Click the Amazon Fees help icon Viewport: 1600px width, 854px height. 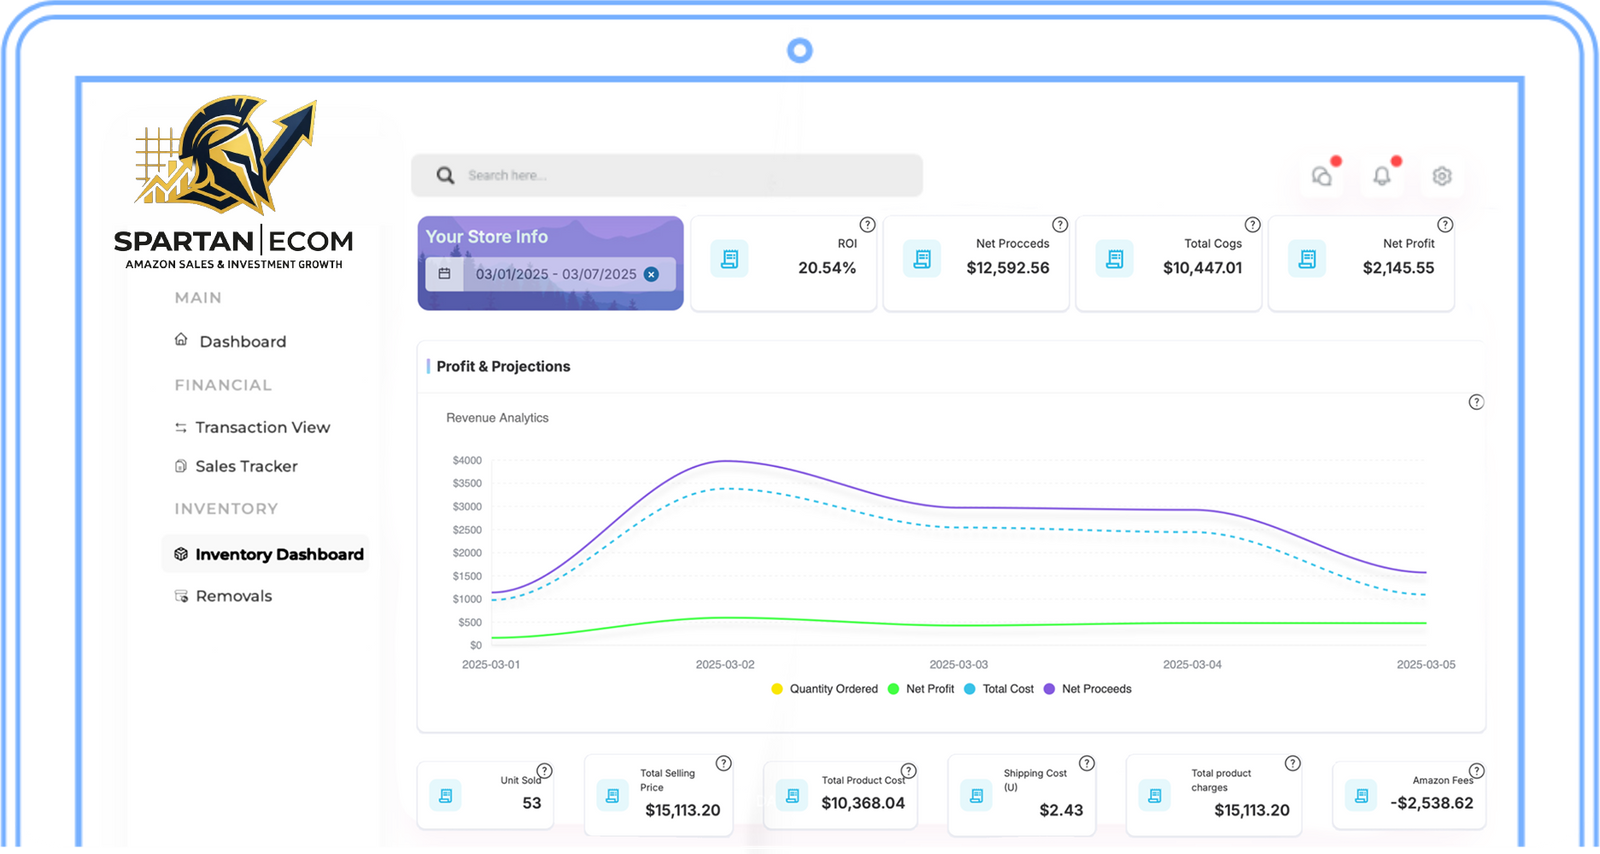coord(1477,771)
